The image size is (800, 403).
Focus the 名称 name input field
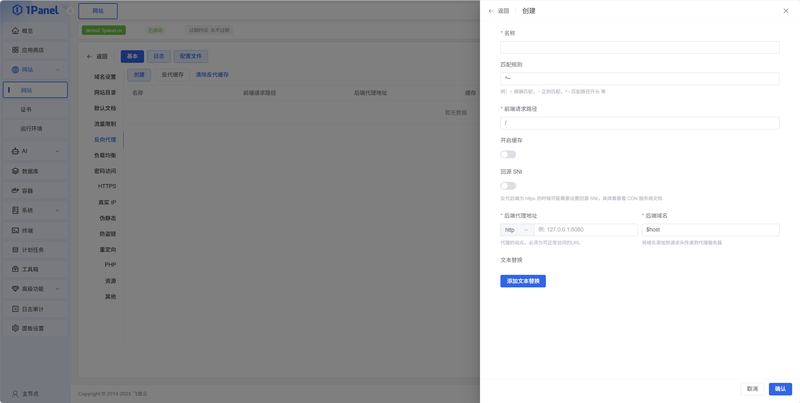tap(640, 47)
